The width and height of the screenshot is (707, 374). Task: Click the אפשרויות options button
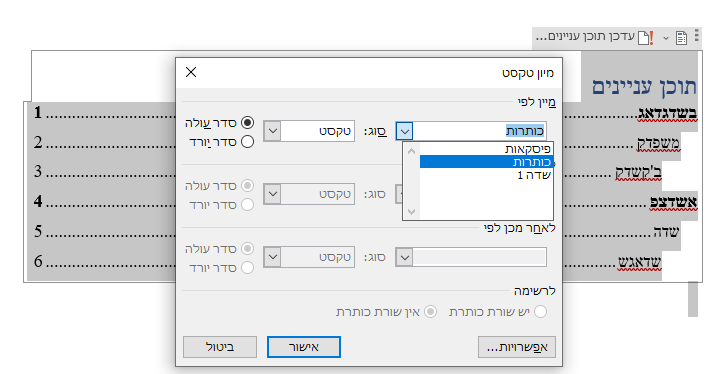[x=517, y=347]
